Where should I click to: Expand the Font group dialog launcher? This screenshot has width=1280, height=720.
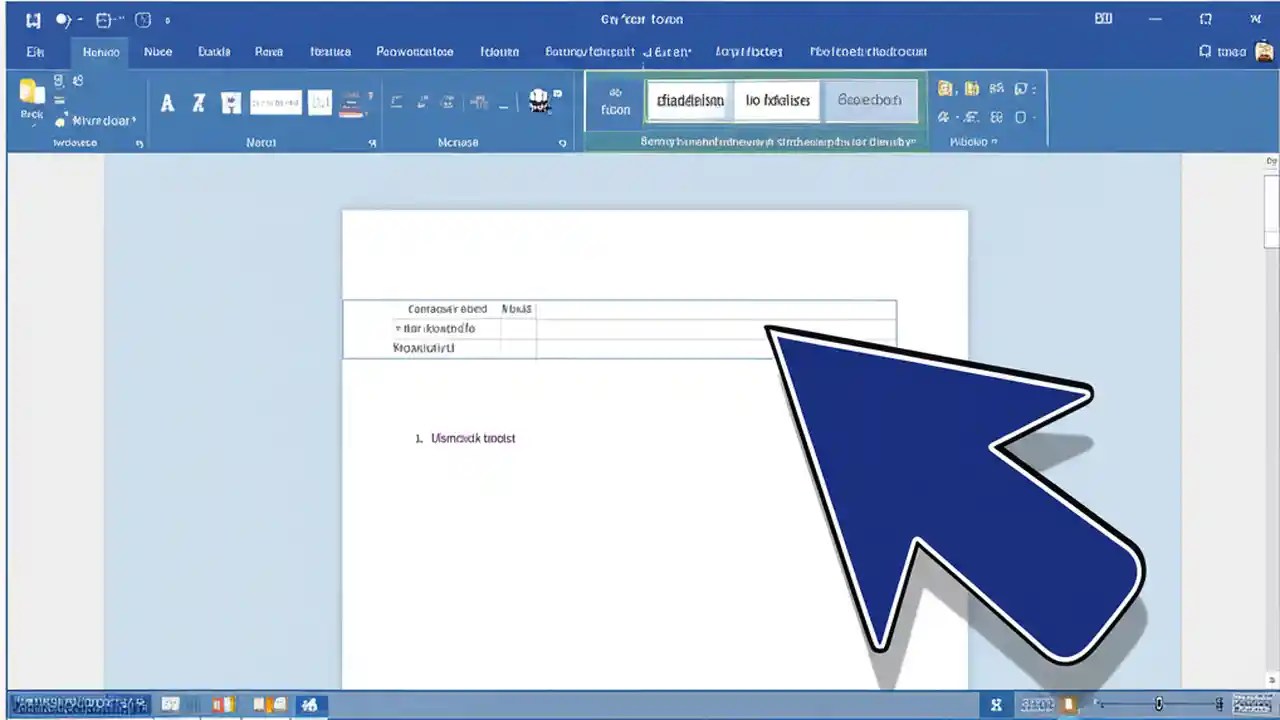click(x=372, y=142)
